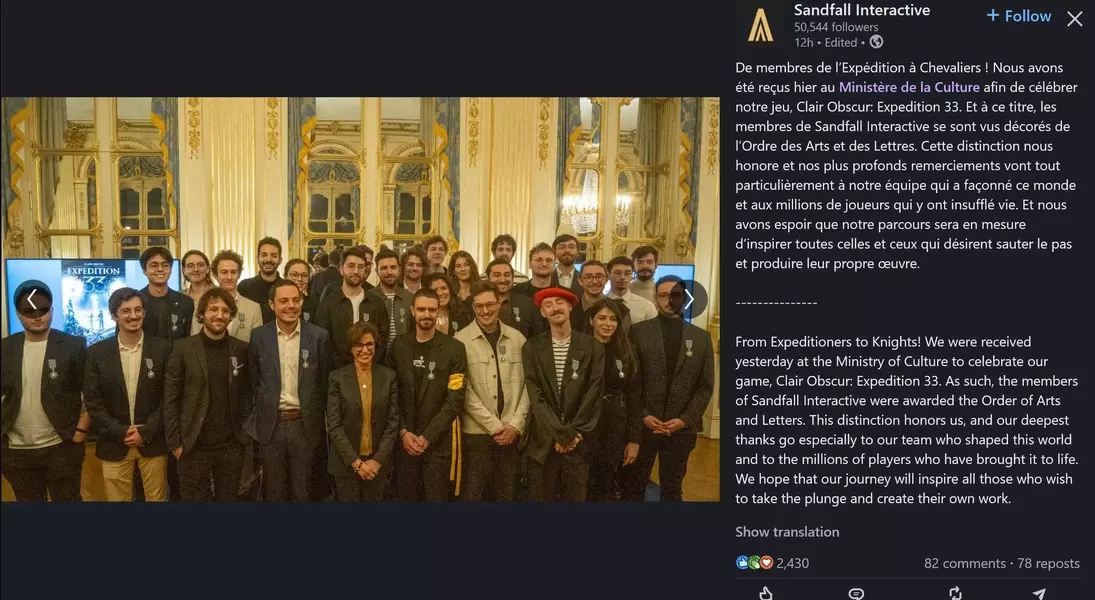Open the list of 2,430 reactions
The image size is (1095, 600).
[793, 563]
